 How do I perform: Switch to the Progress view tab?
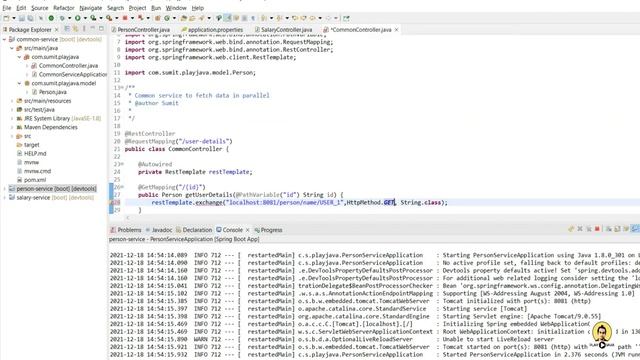click(268, 230)
